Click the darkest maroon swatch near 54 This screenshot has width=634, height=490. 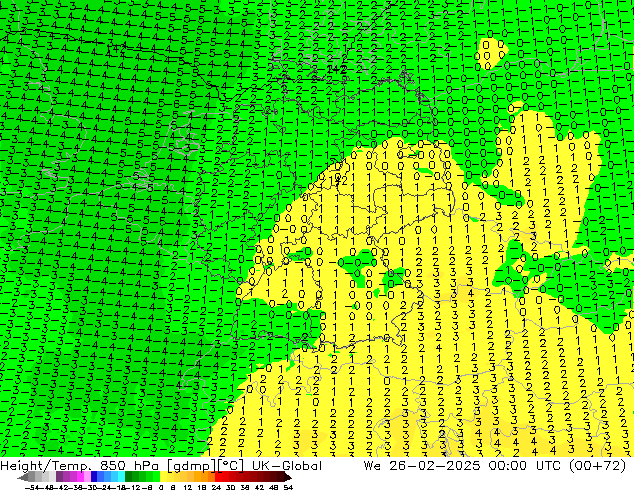click(284, 478)
